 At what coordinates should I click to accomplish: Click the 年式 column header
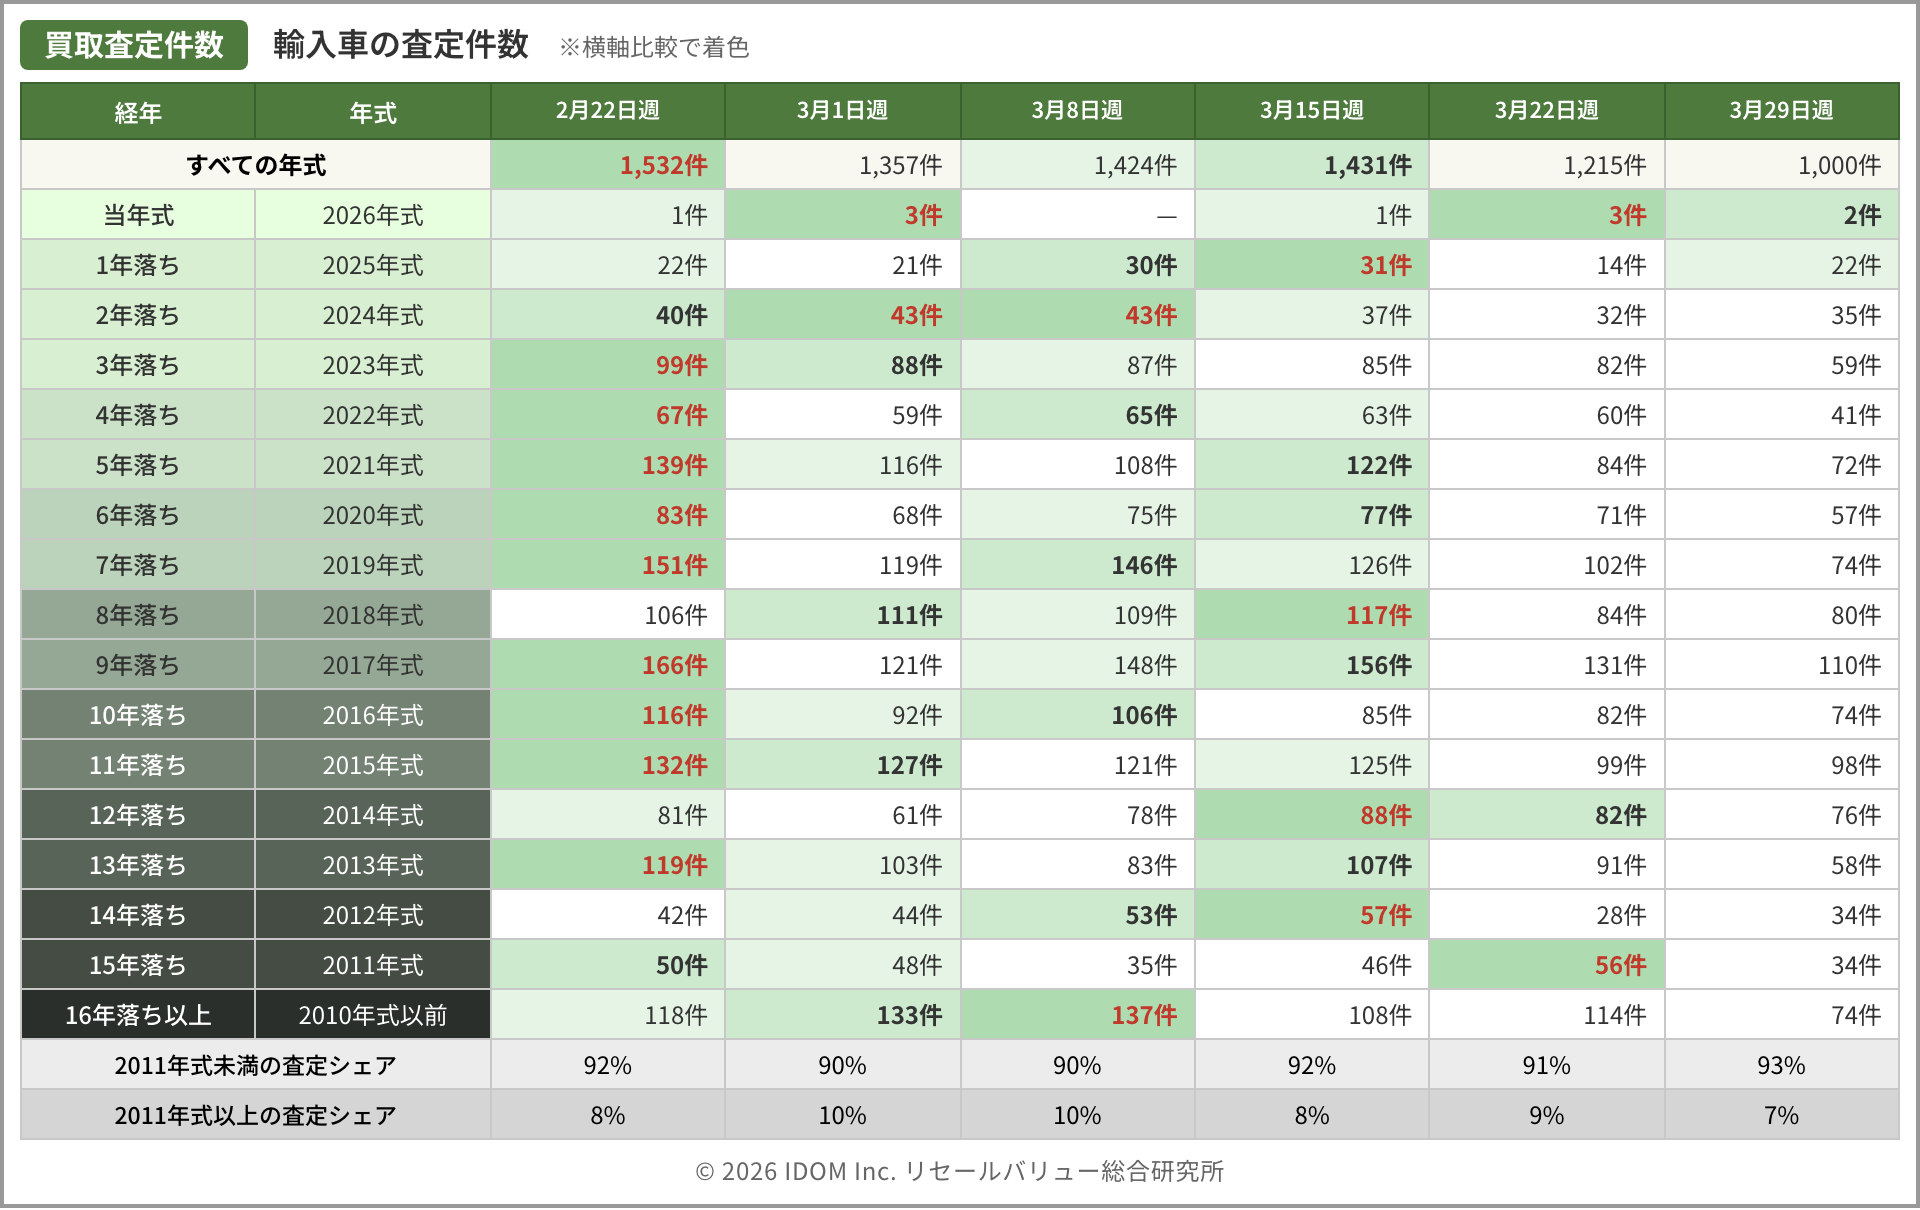tap(373, 112)
